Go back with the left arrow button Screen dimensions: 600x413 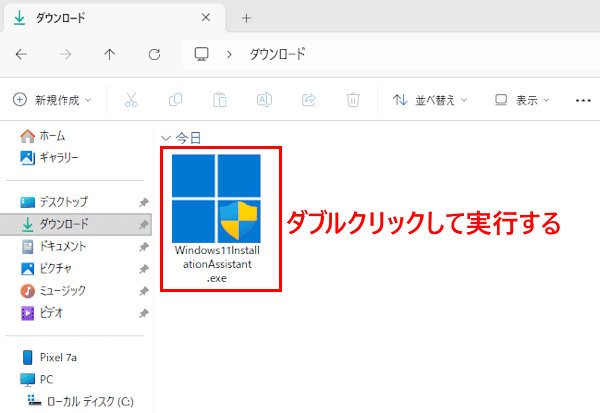click(x=21, y=54)
